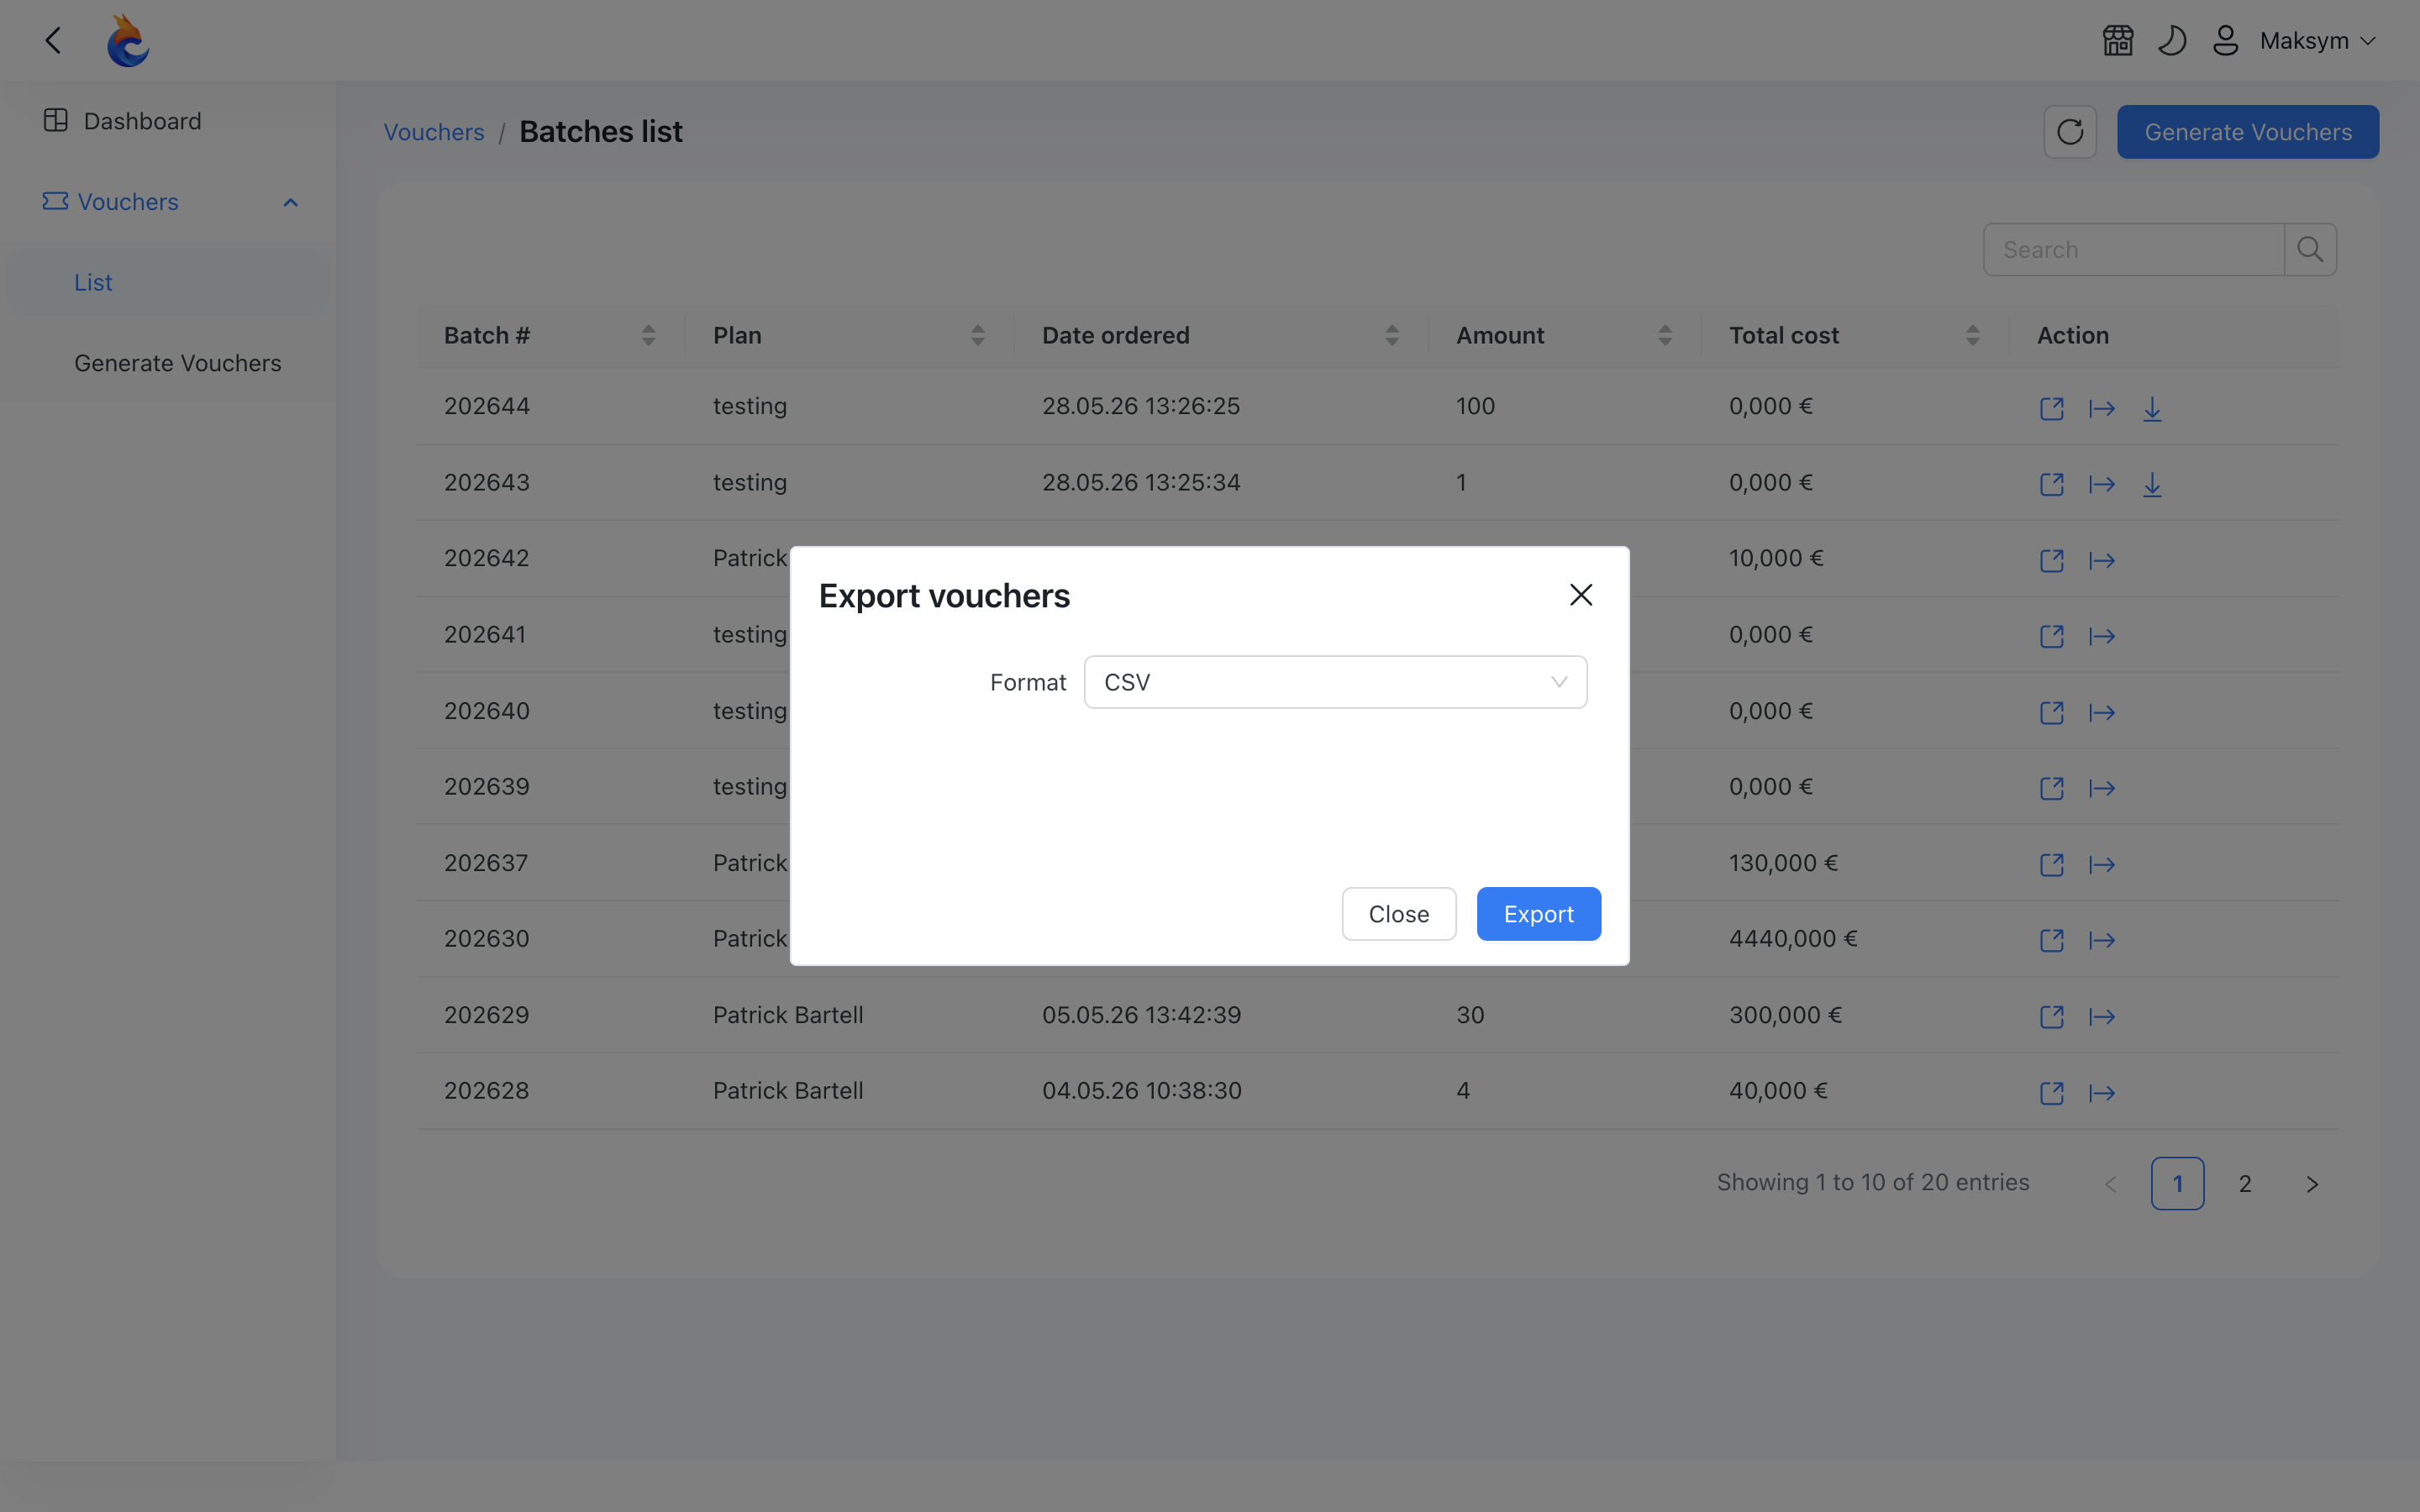Open batch 202637 details icon
The height and width of the screenshot is (1512, 2420).
click(2052, 864)
